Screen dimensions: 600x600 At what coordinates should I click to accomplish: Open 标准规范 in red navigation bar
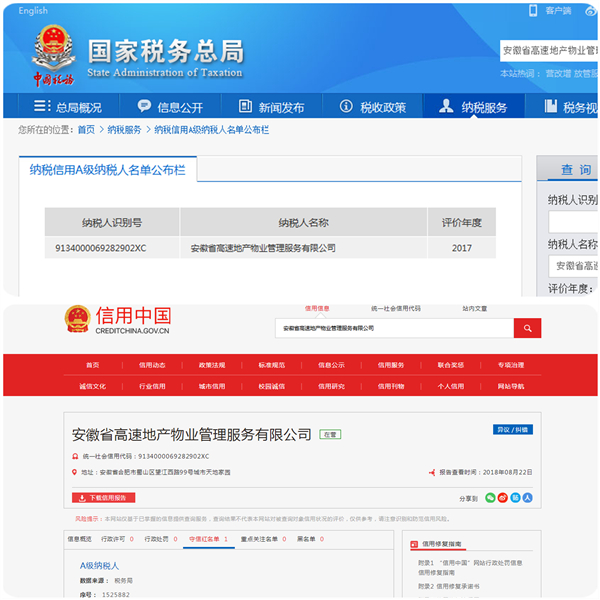(x=272, y=365)
